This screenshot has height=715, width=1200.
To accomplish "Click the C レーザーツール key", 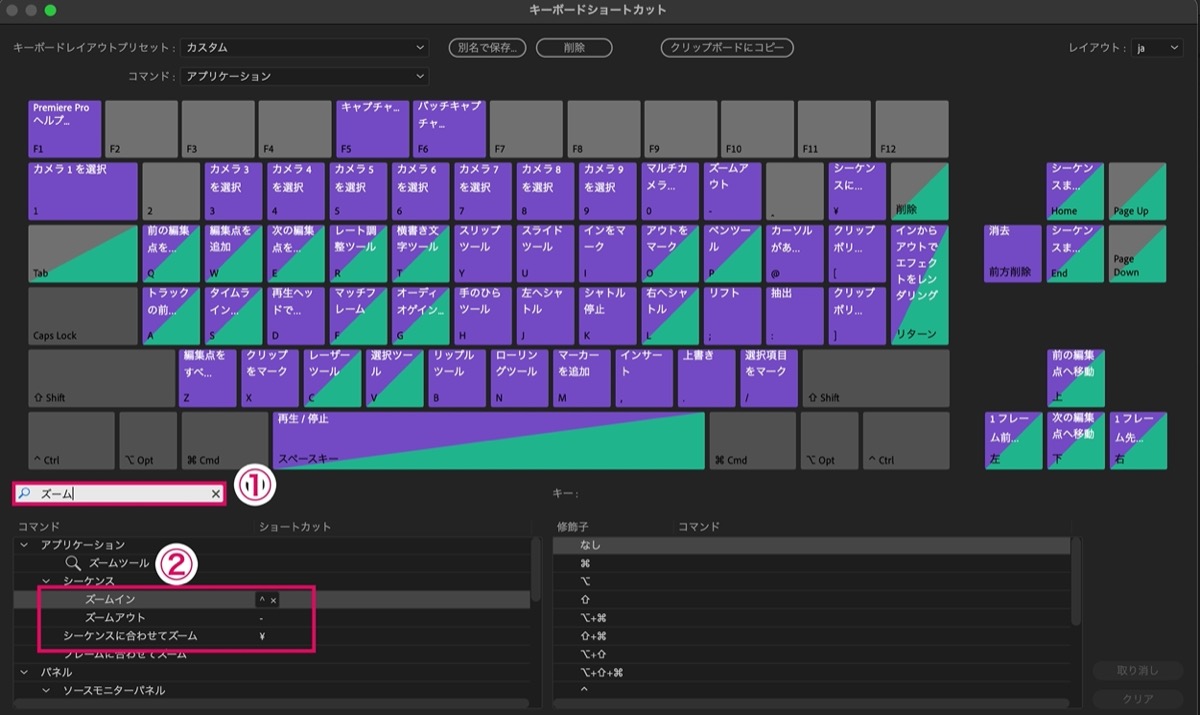I will 332,378.
